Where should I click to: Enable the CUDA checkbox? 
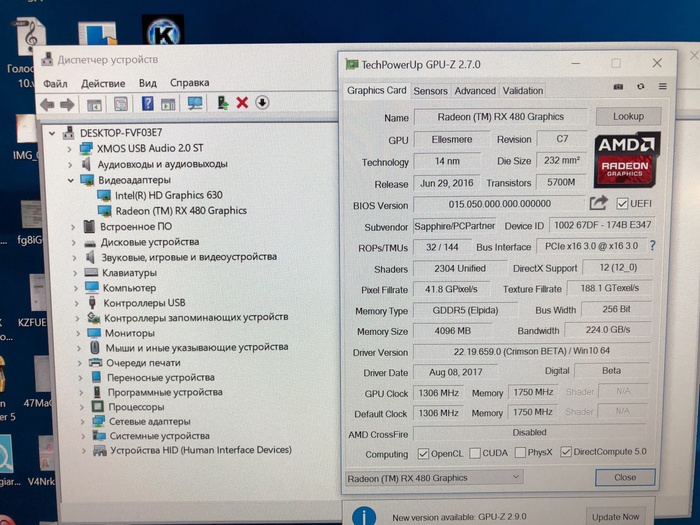(x=474, y=452)
